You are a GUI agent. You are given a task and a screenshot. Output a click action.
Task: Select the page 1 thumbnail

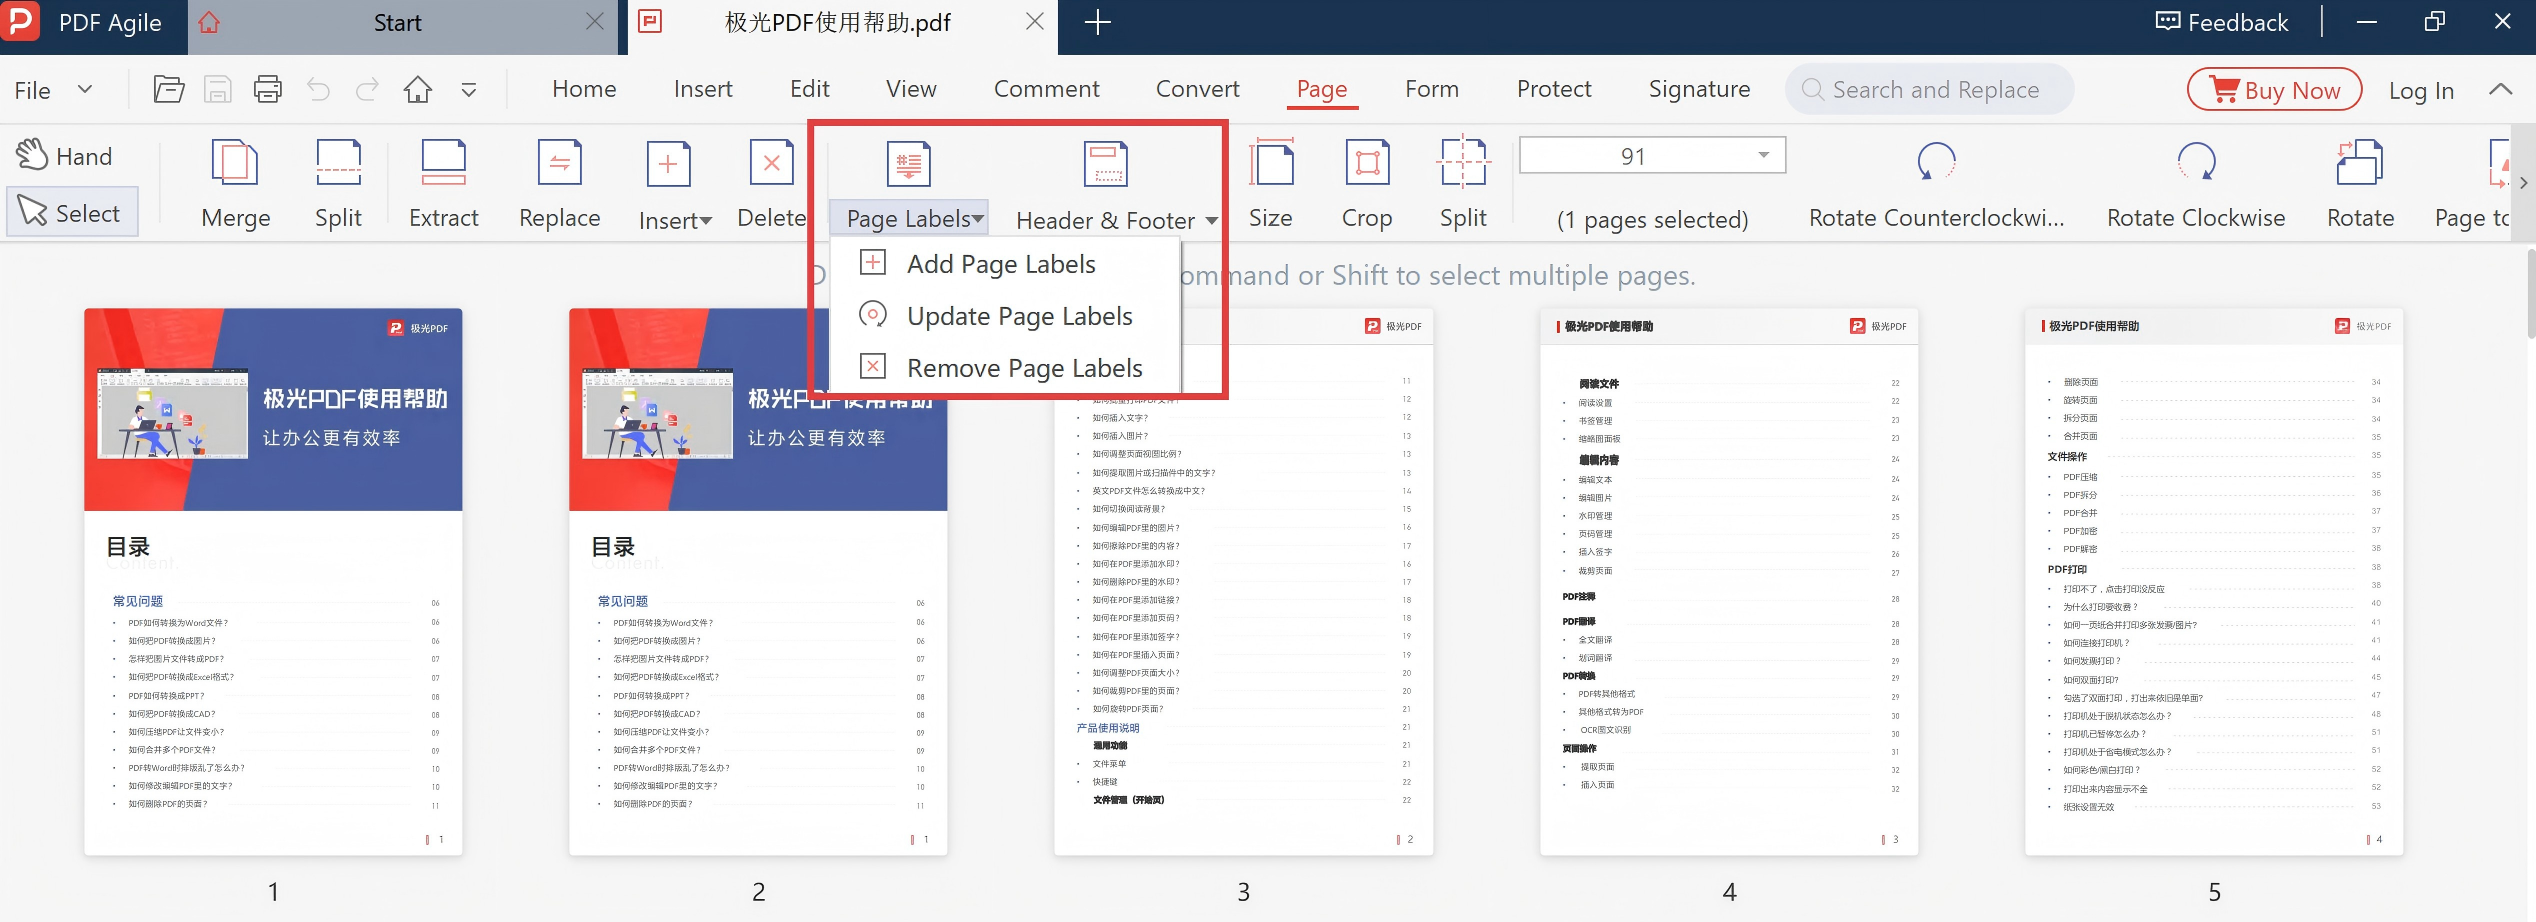[273, 581]
